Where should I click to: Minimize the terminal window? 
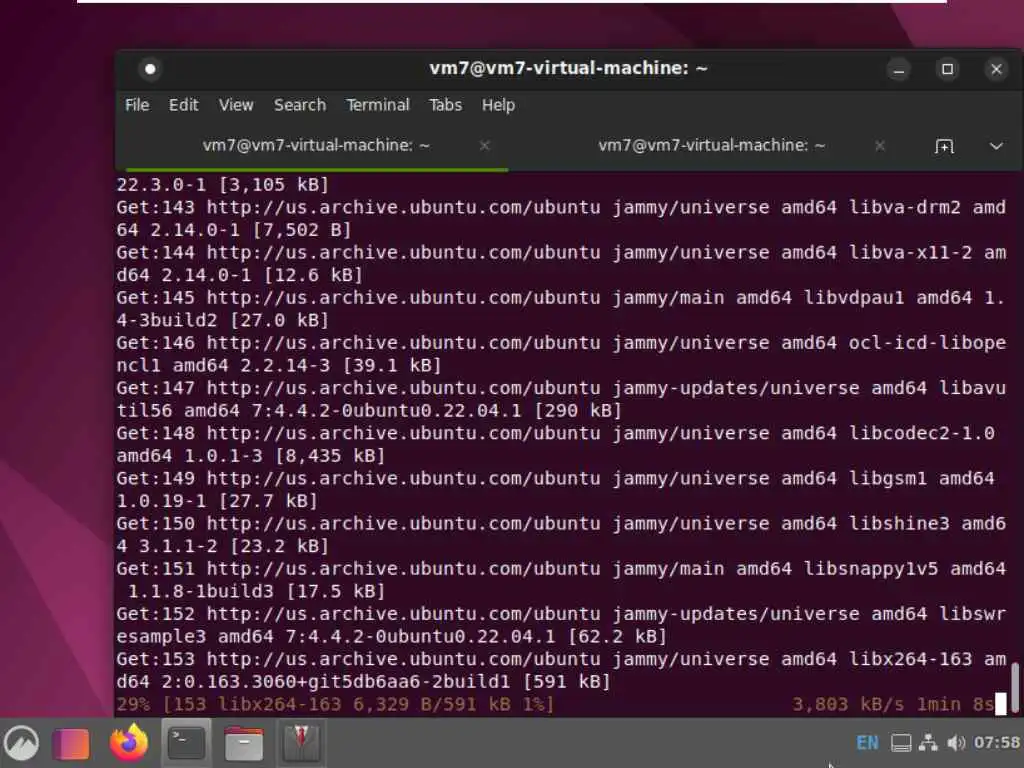click(899, 69)
